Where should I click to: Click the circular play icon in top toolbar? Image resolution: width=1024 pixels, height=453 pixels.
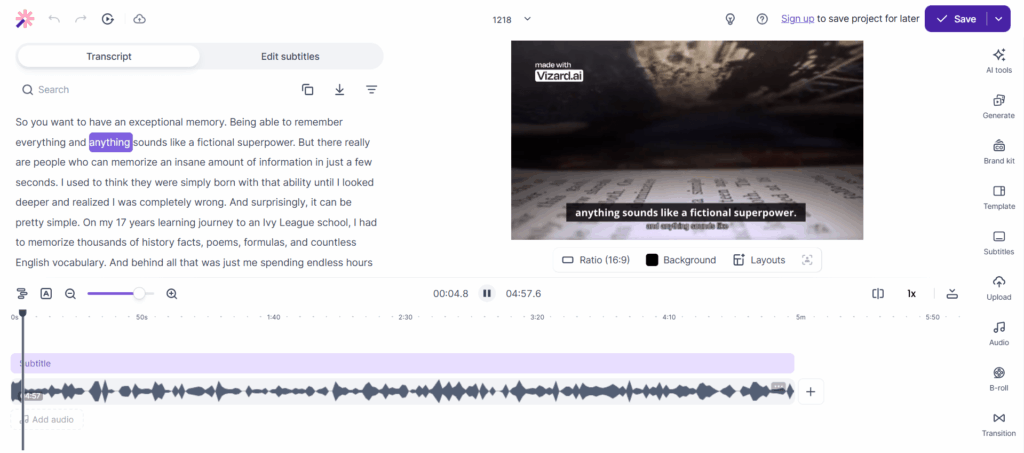(x=108, y=19)
